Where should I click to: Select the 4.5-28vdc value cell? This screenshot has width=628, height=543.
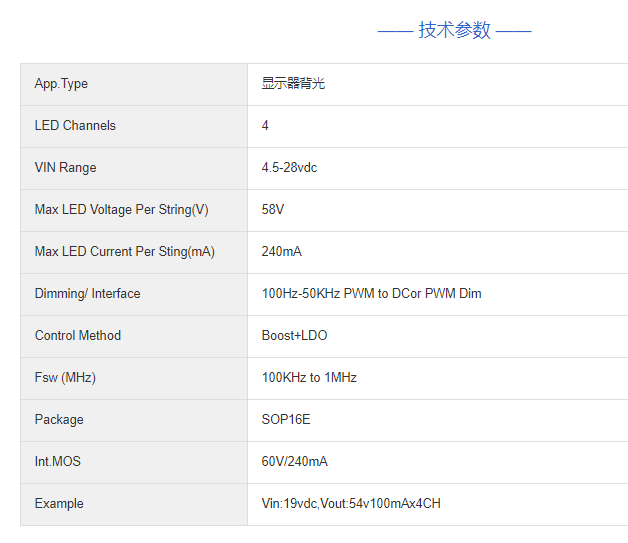coord(289,168)
